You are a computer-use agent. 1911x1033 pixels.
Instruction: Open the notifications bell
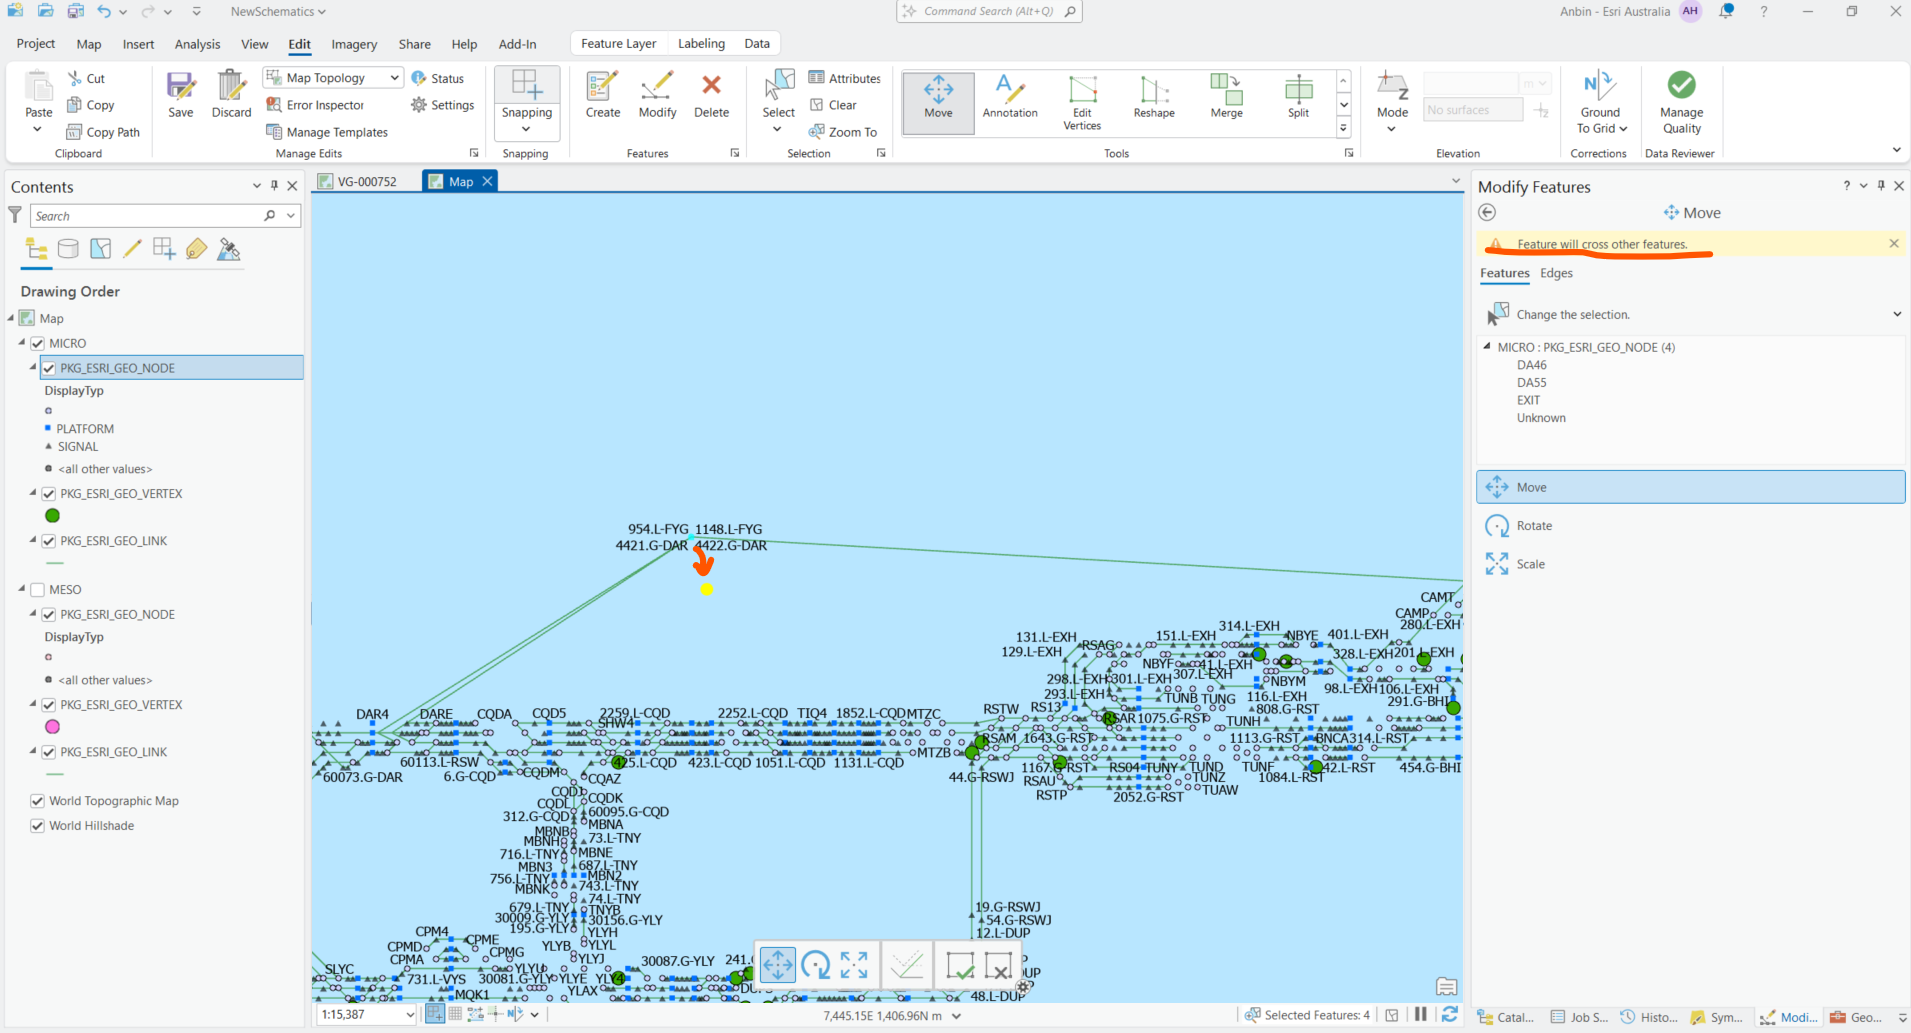click(1726, 12)
